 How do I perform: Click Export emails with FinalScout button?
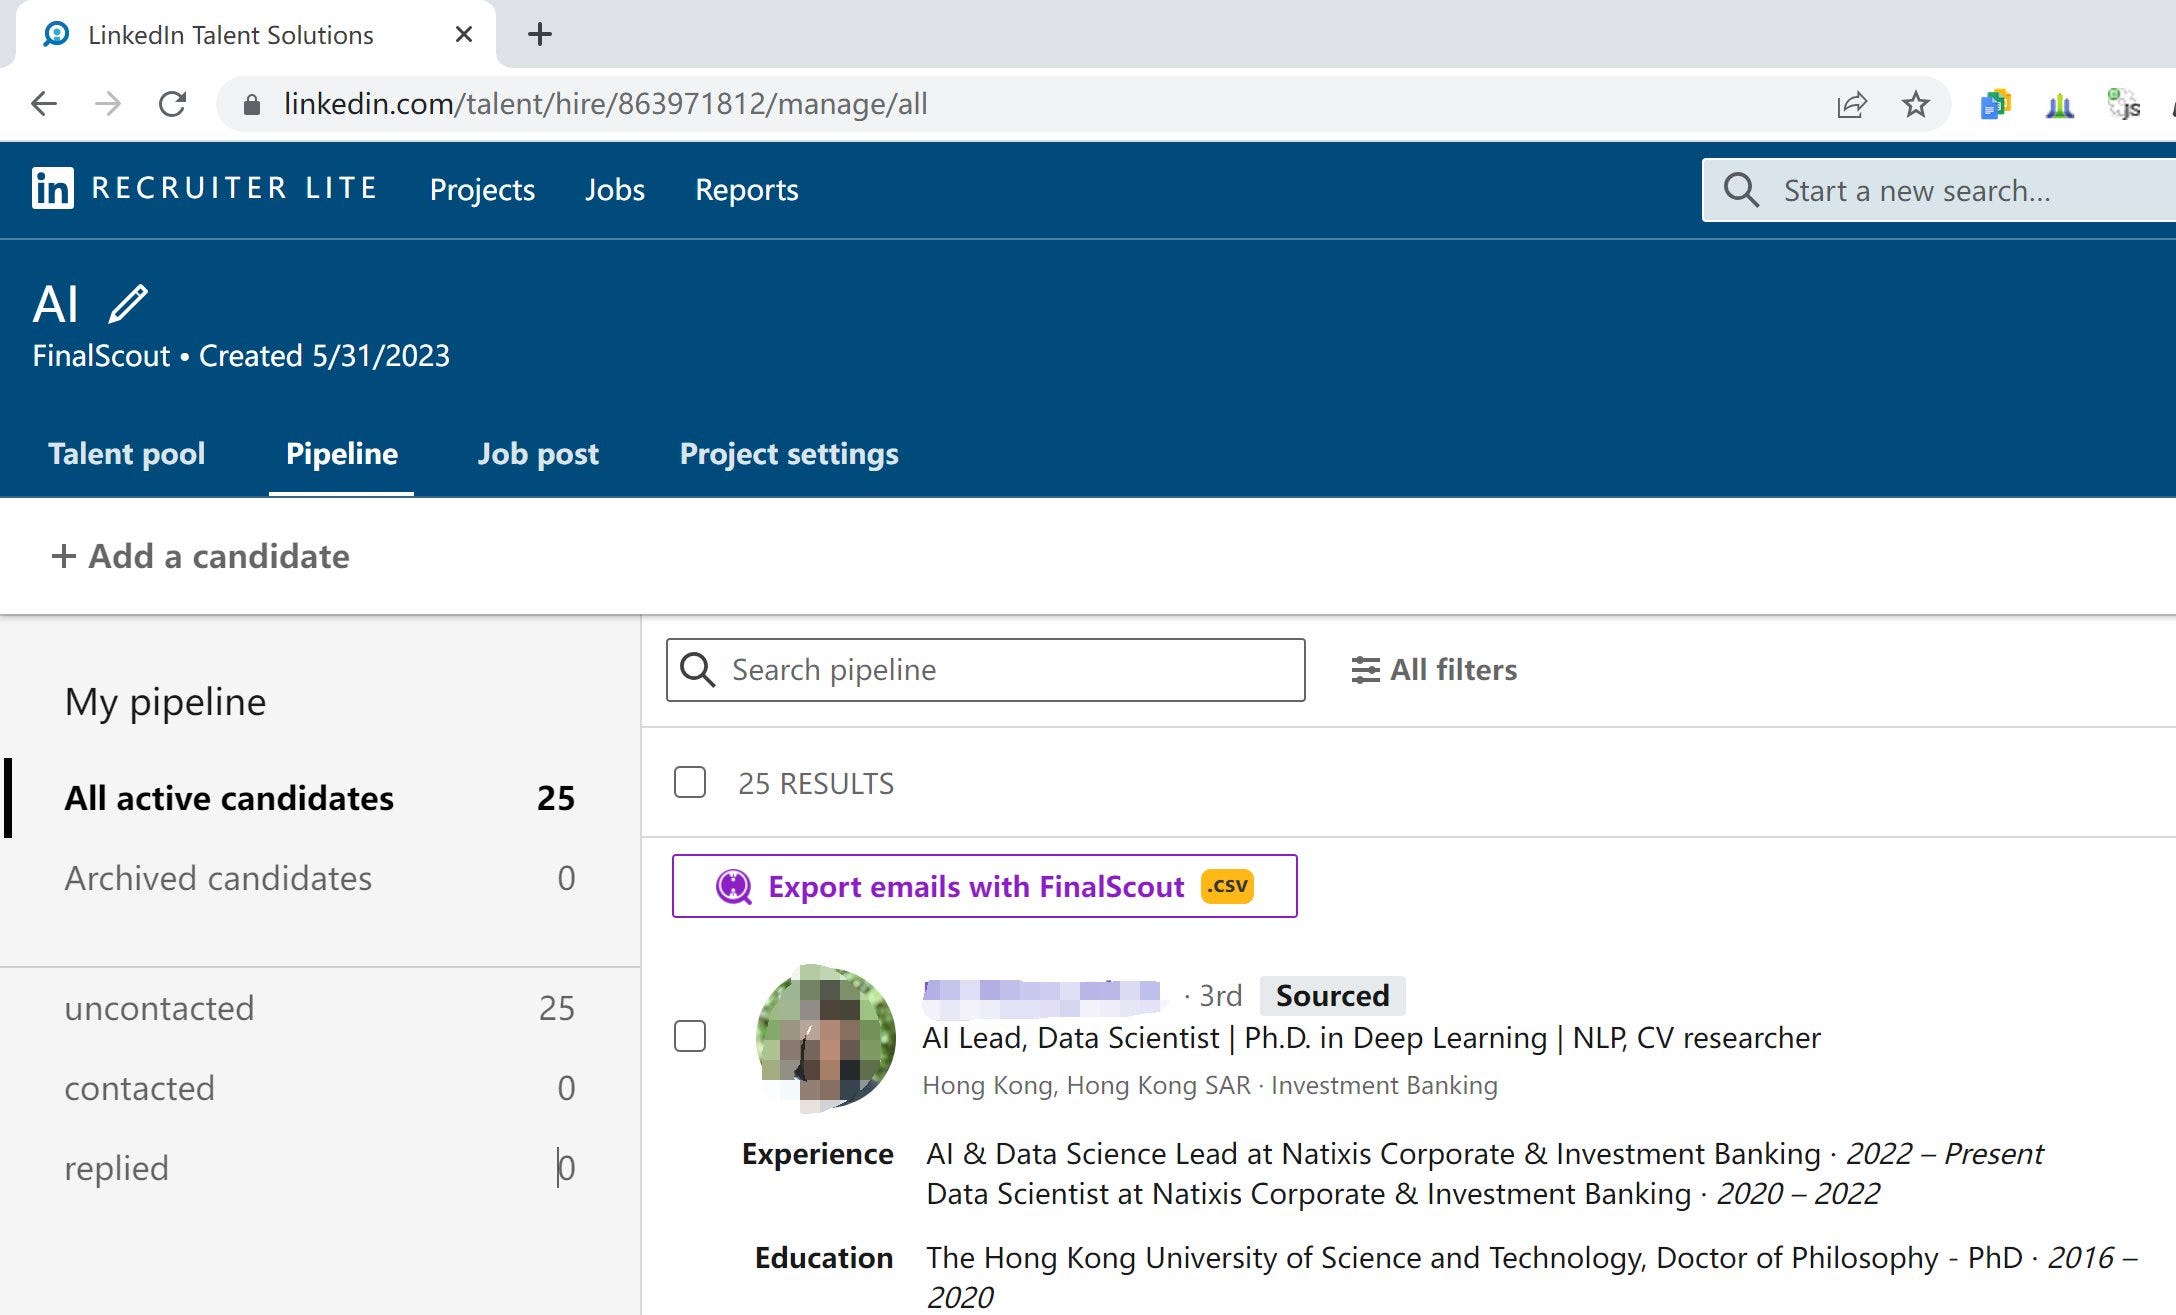click(x=984, y=884)
